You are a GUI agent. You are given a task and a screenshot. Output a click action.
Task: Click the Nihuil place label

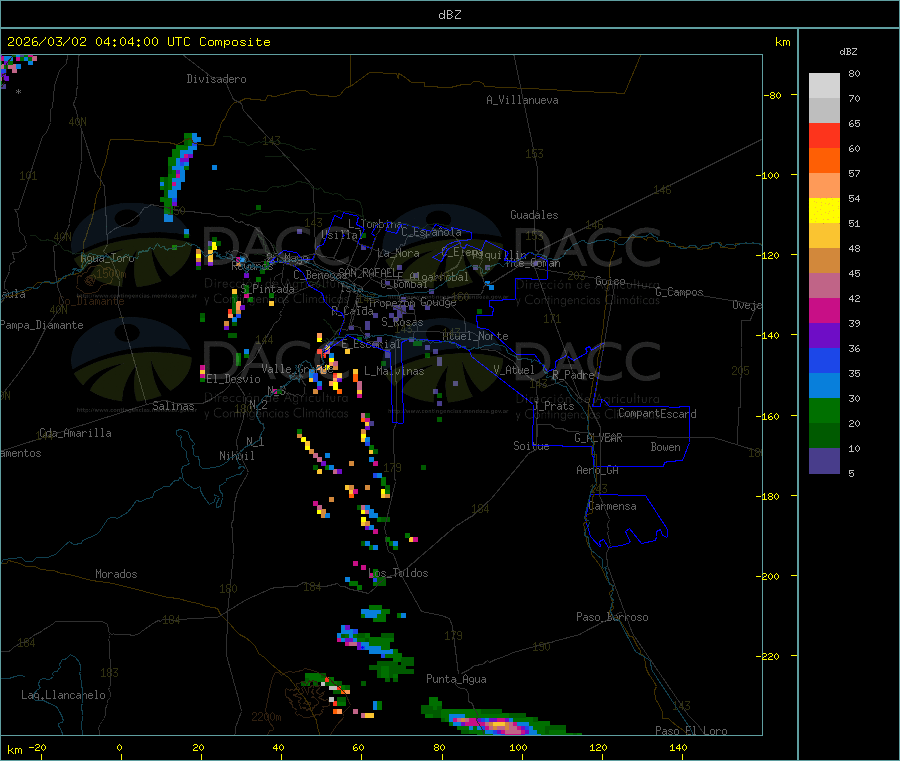(237, 456)
